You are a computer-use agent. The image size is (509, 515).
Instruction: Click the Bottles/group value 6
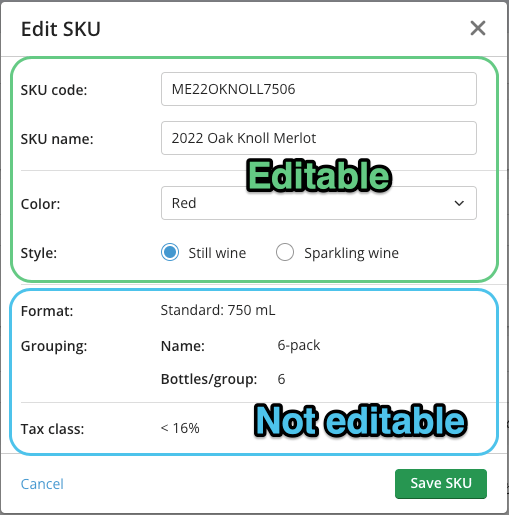point(281,379)
